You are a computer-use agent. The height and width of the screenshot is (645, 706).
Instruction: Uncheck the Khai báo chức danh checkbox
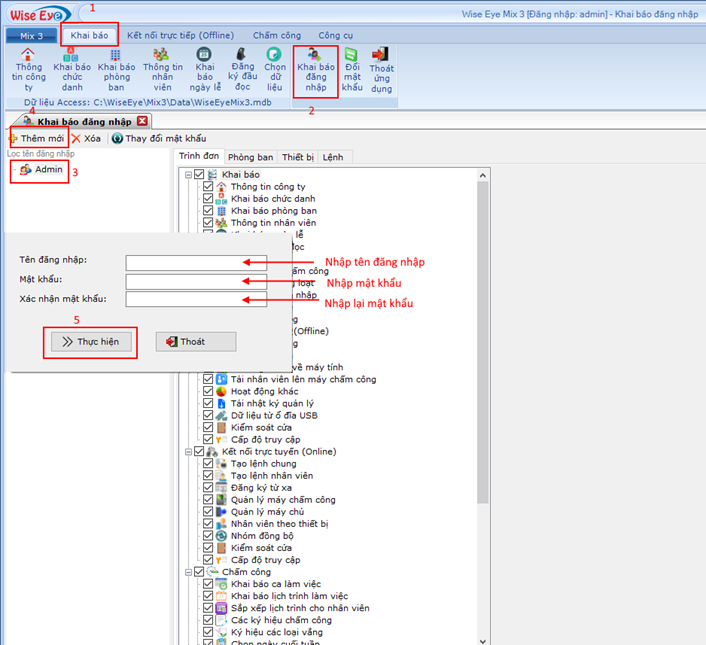208,199
